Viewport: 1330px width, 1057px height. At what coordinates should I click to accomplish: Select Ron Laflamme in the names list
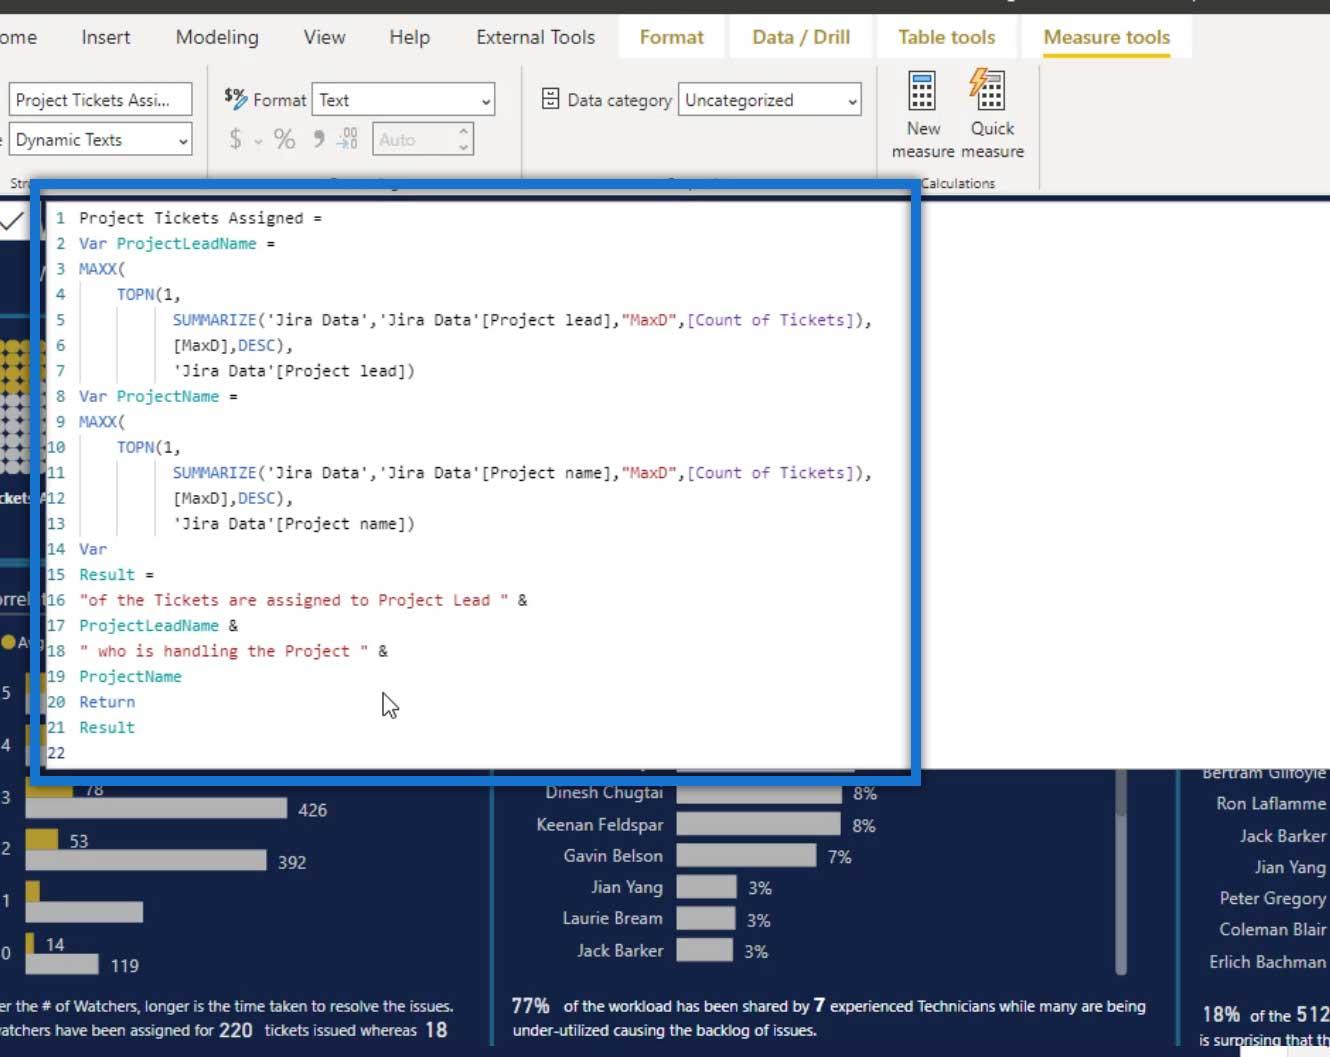pos(1270,804)
